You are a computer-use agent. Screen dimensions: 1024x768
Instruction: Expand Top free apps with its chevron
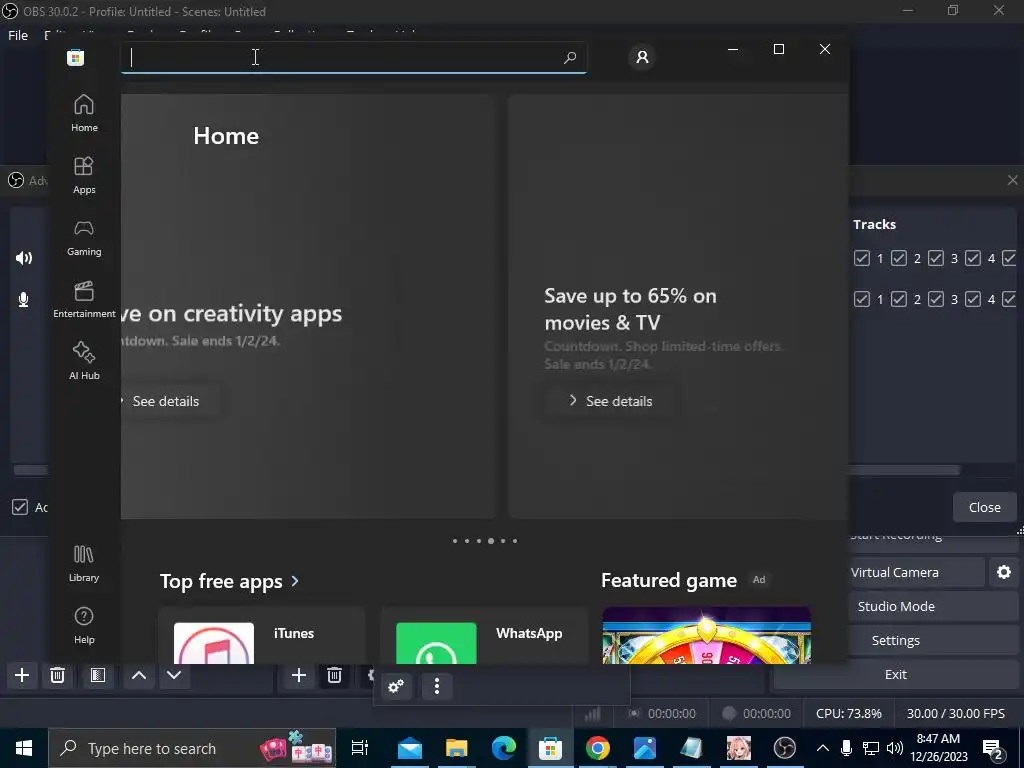pos(295,581)
